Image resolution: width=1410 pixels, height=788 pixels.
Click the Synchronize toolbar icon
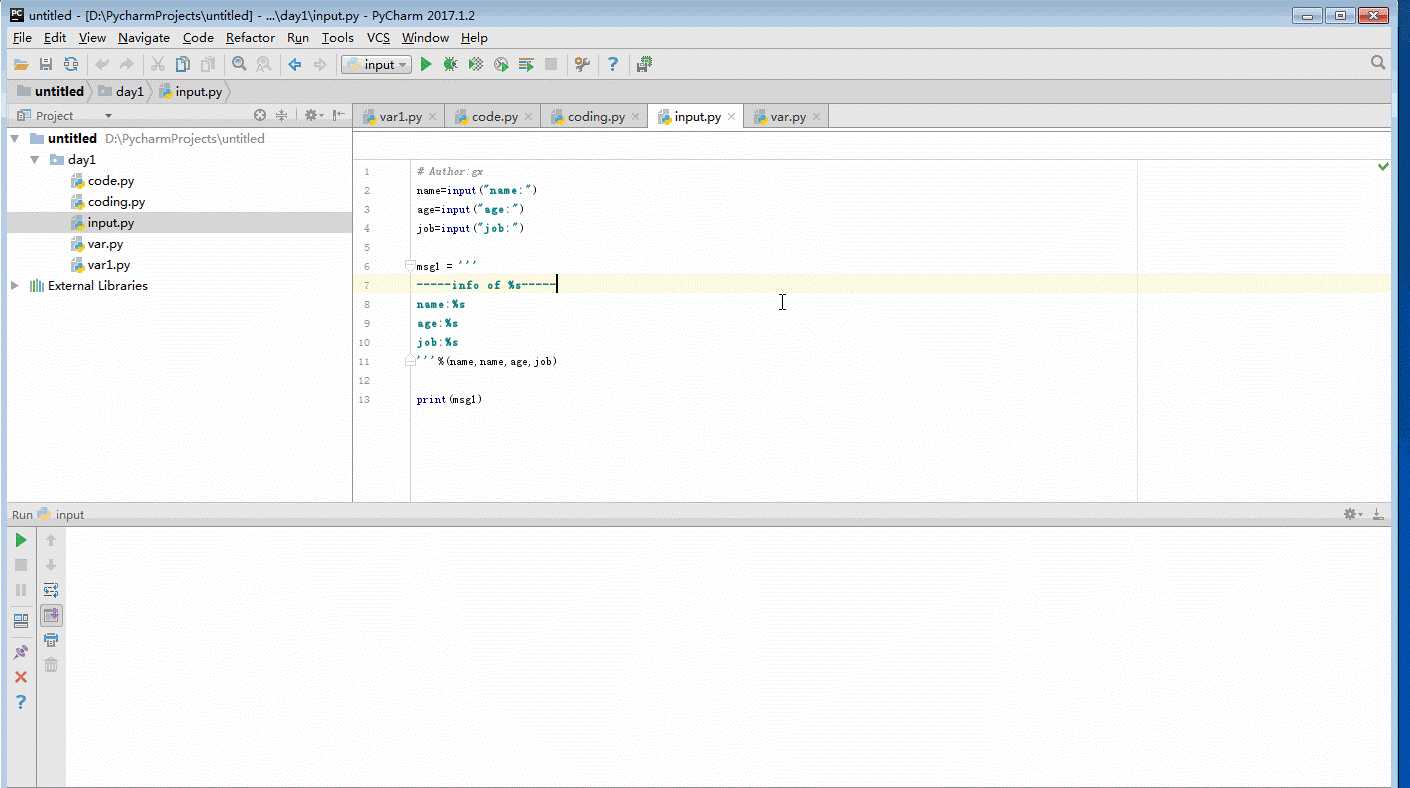click(x=70, y=64)
